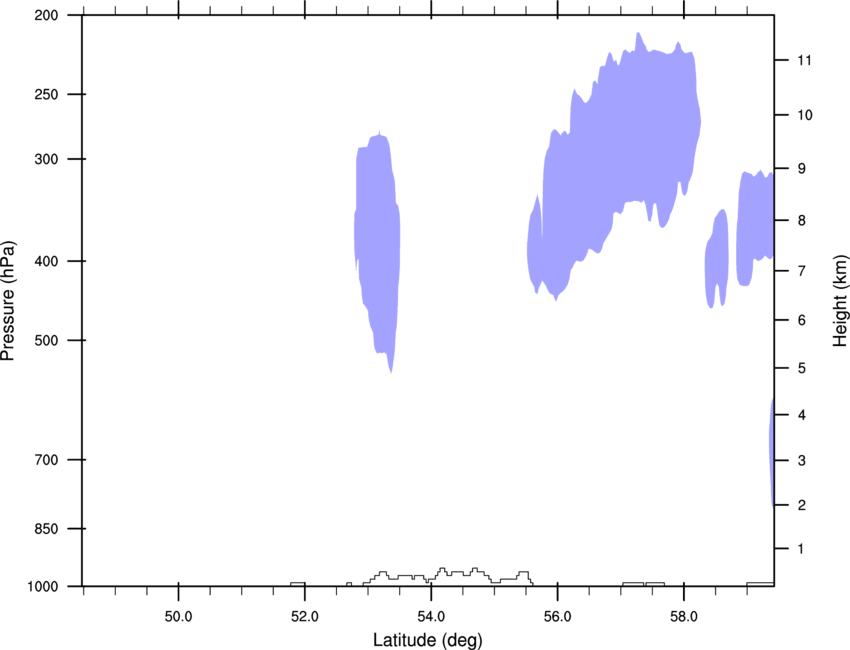The height and width of the screenshot is (650, 850).
Task: Click the 850 pressure tick label
Action: (x=47, y=529)
